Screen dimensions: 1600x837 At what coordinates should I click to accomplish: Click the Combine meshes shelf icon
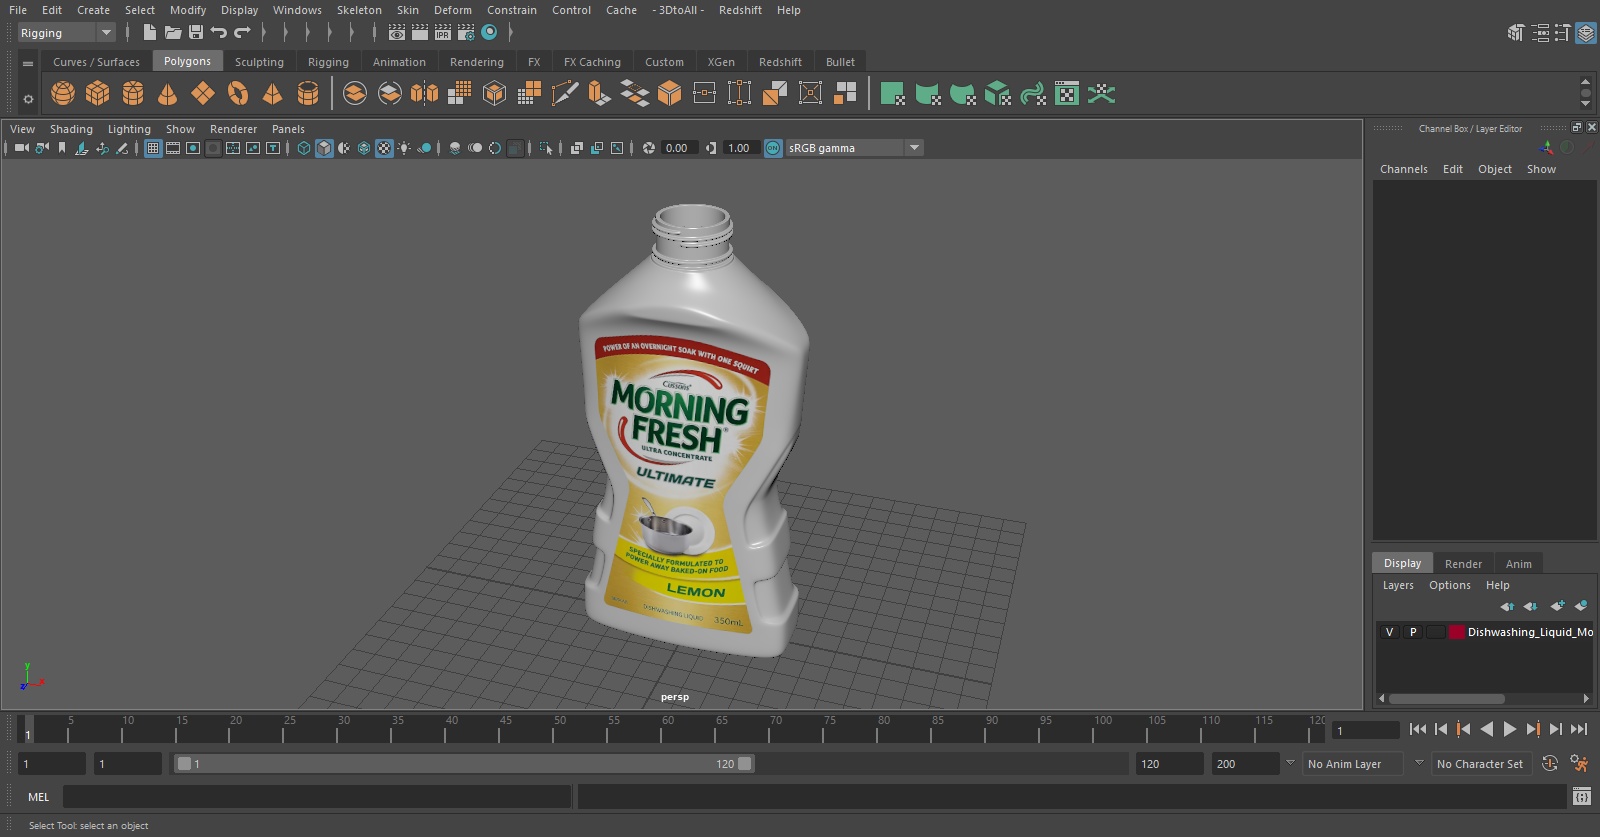(x=355, y=94)
